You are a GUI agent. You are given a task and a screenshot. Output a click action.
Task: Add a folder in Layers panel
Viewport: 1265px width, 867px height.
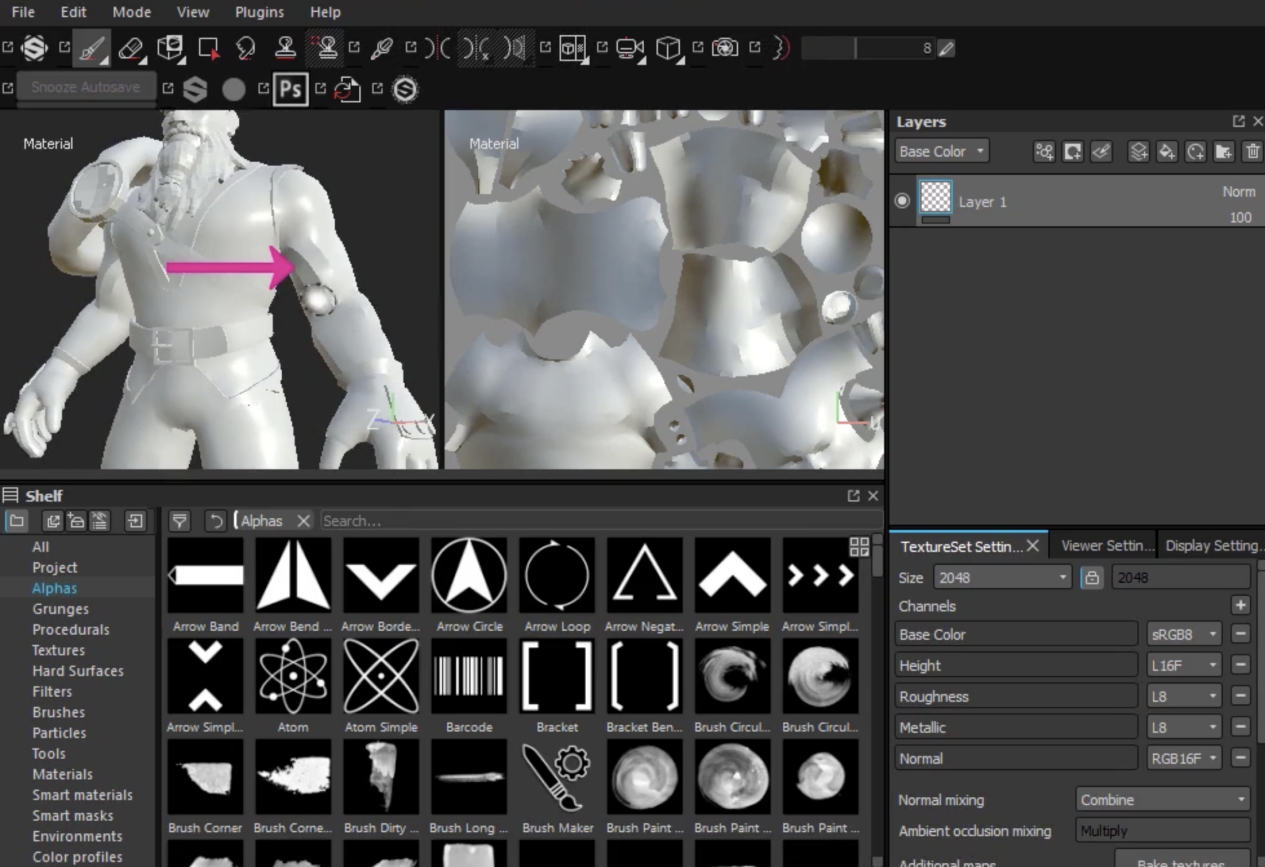tap(1223, 151)
